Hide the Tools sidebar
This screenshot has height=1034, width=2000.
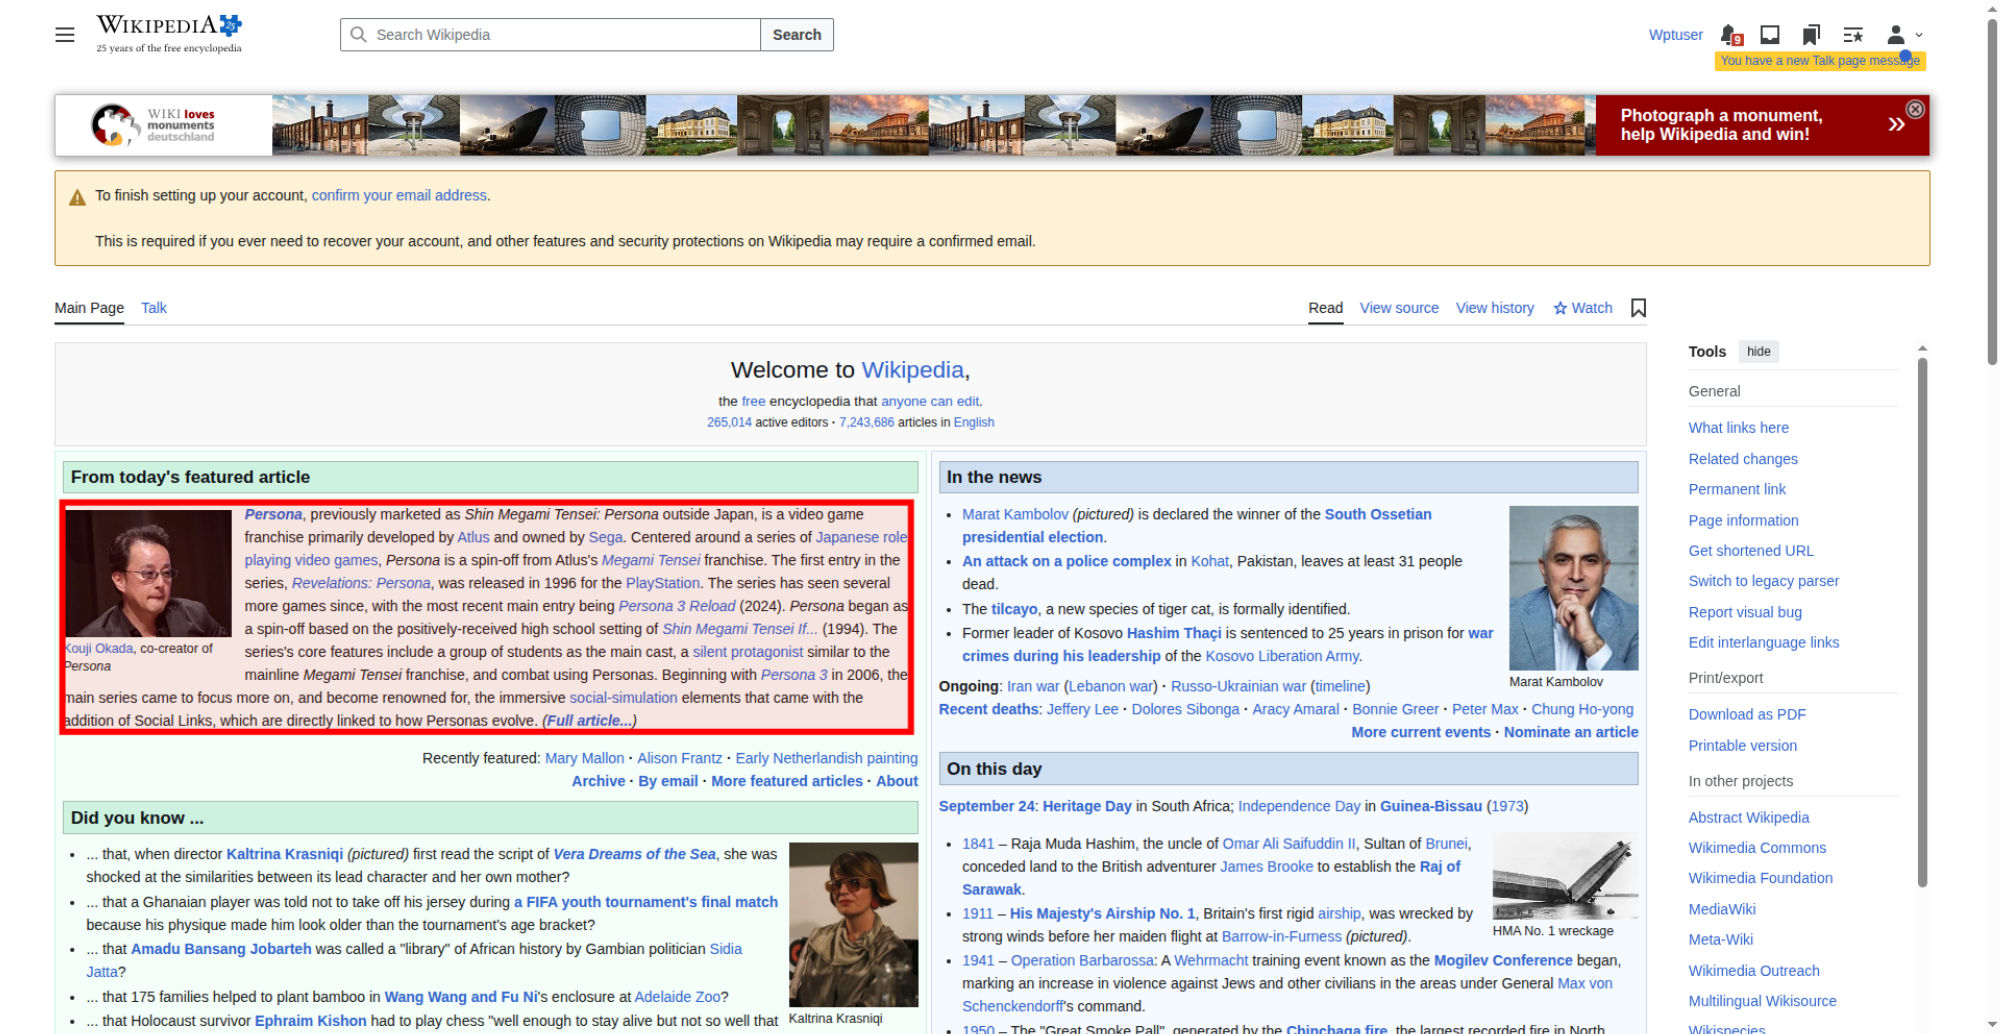pos(1759,351)
